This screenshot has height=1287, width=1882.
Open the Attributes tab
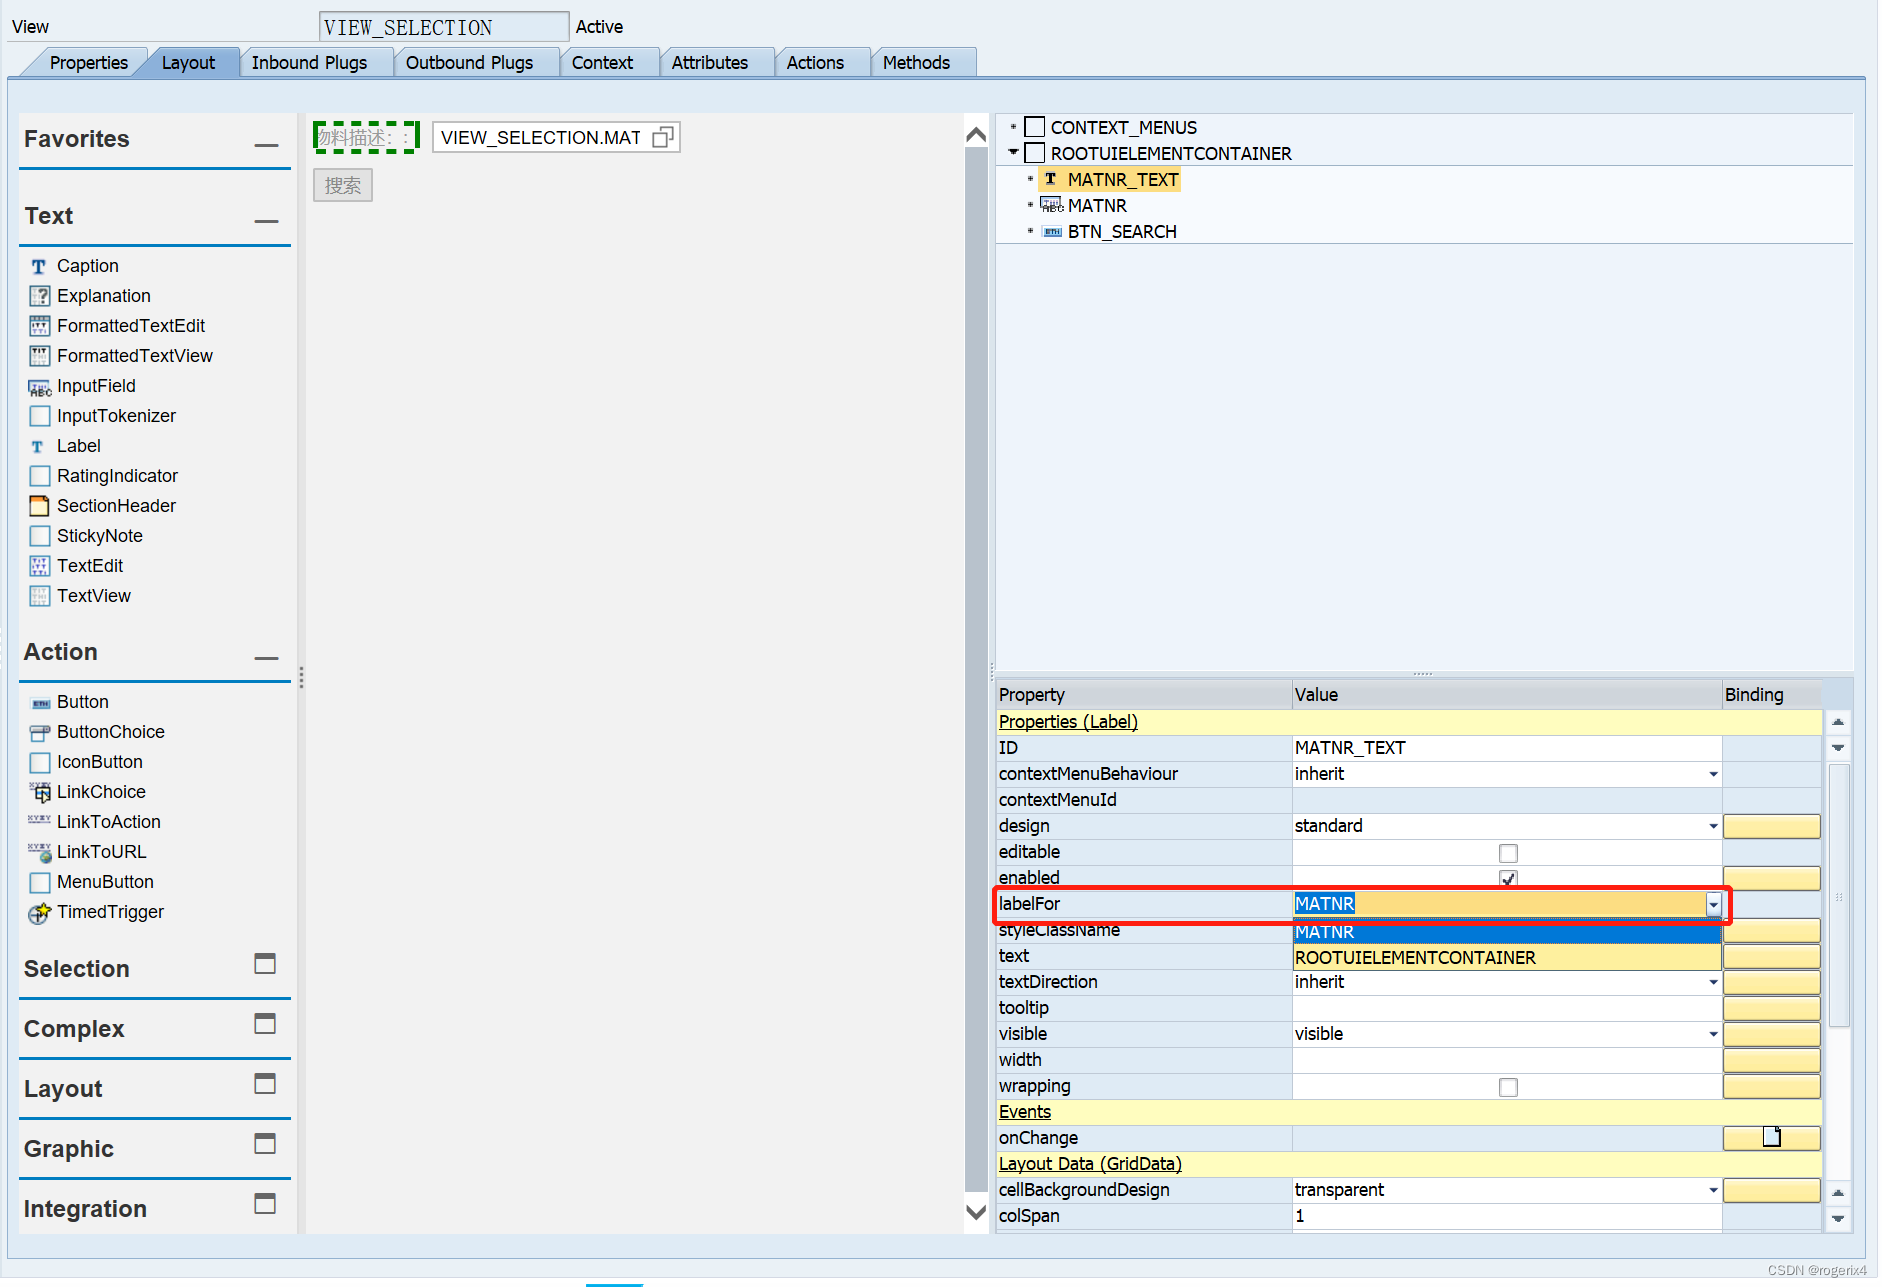709,63
